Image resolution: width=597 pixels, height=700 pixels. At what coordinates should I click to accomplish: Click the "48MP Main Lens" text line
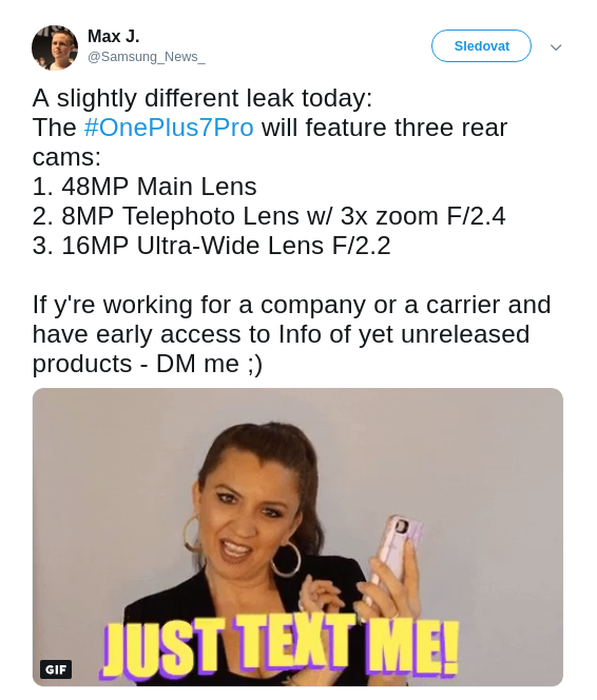tap(145, 186)
